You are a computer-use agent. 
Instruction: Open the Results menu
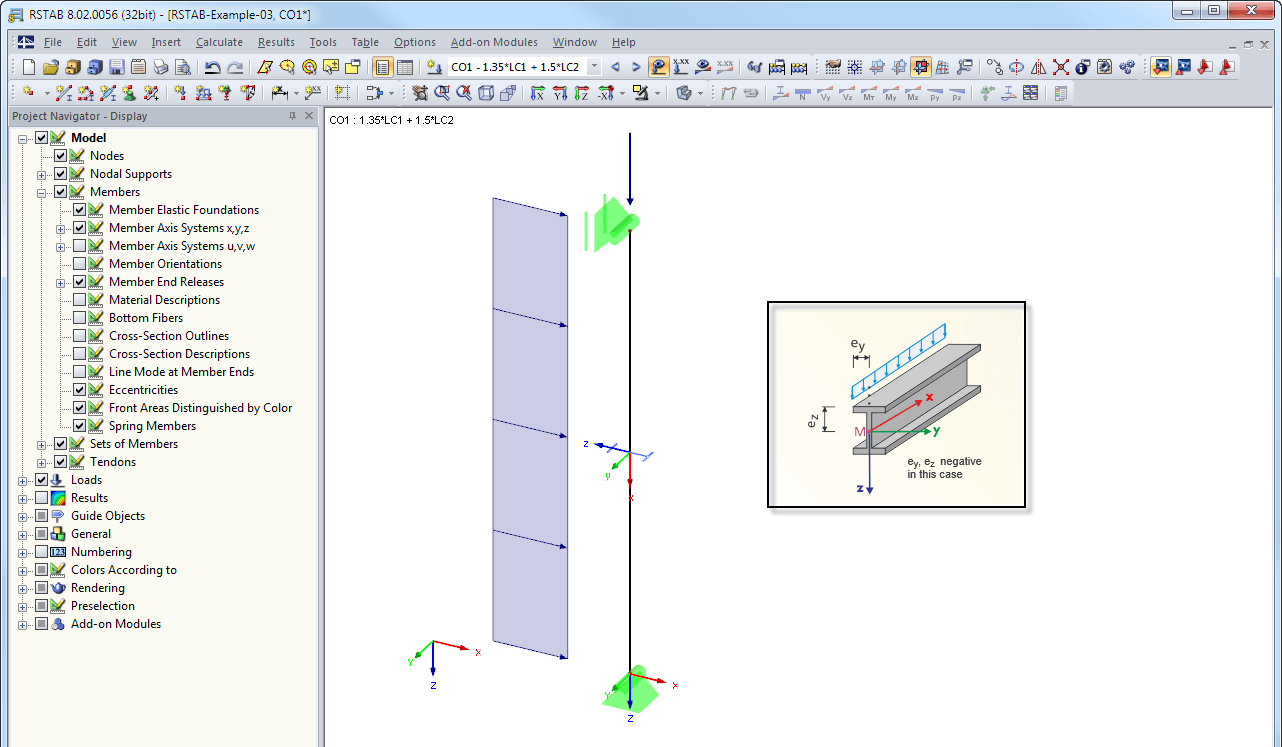pos(276,42)
